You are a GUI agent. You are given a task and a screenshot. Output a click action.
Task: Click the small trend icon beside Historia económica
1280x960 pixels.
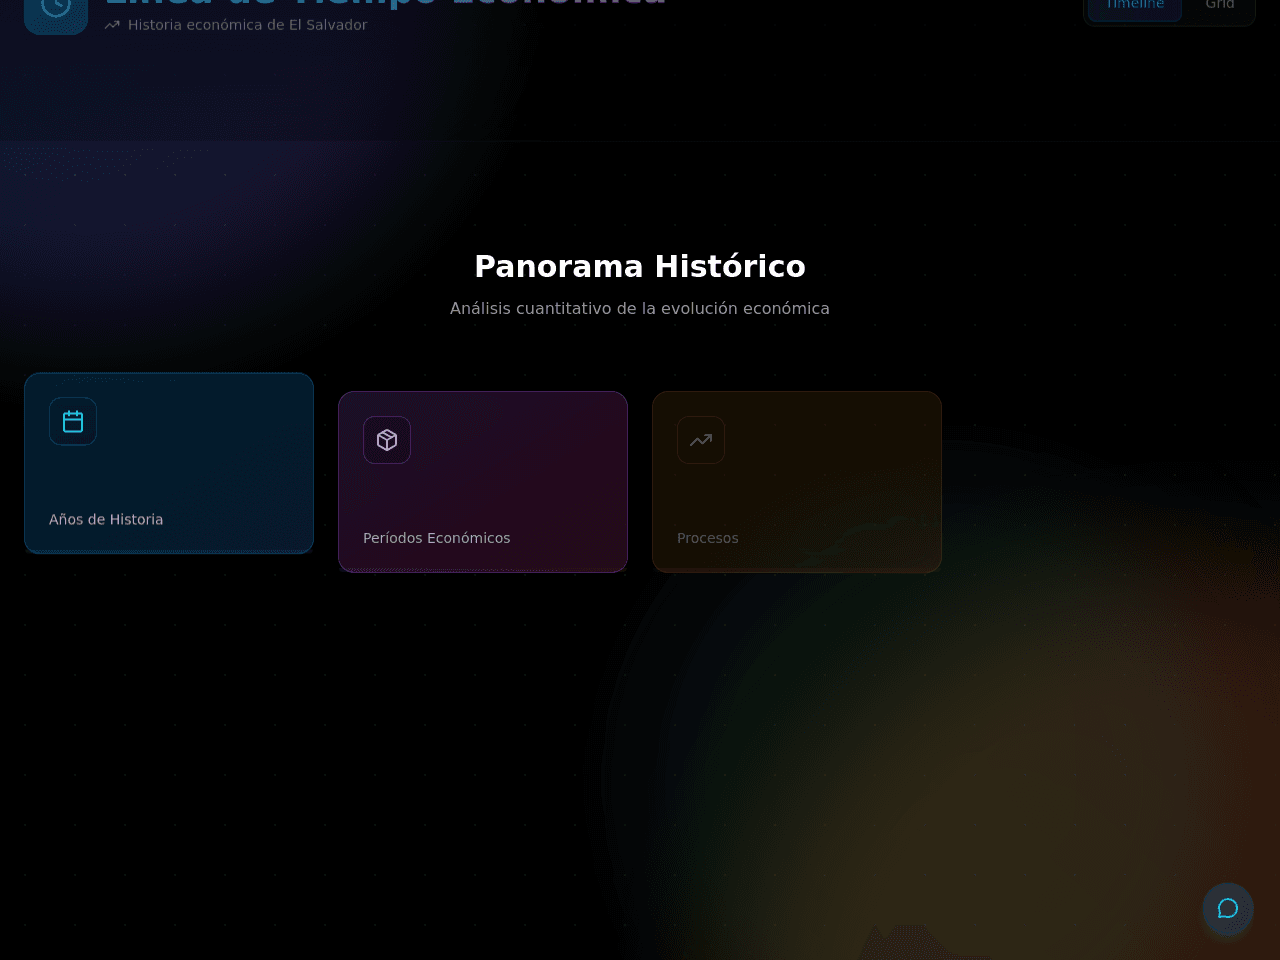point(112,25)
